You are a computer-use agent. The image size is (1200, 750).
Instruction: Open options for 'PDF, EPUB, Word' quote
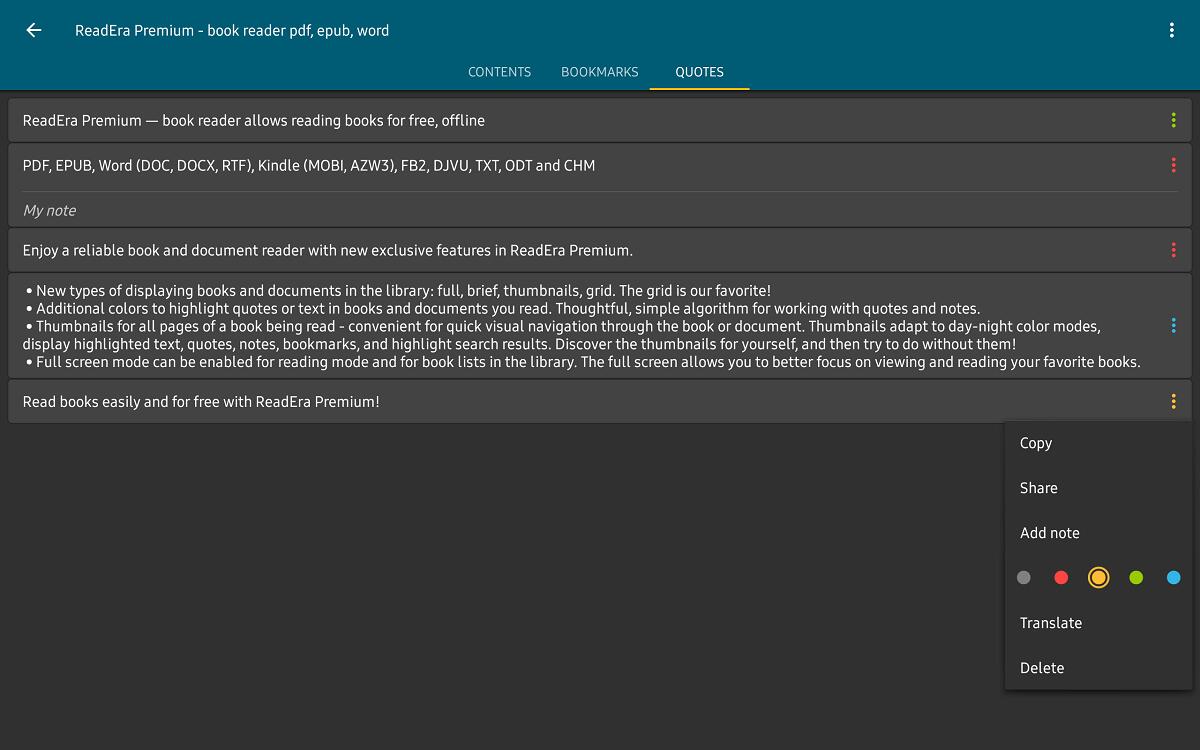1173,165
